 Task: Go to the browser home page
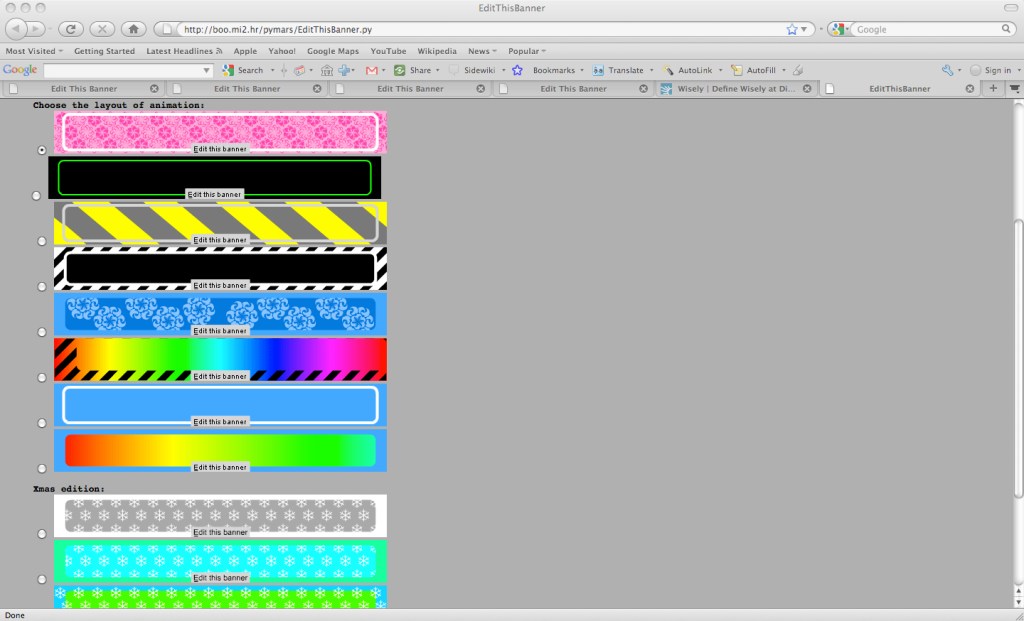134,29
